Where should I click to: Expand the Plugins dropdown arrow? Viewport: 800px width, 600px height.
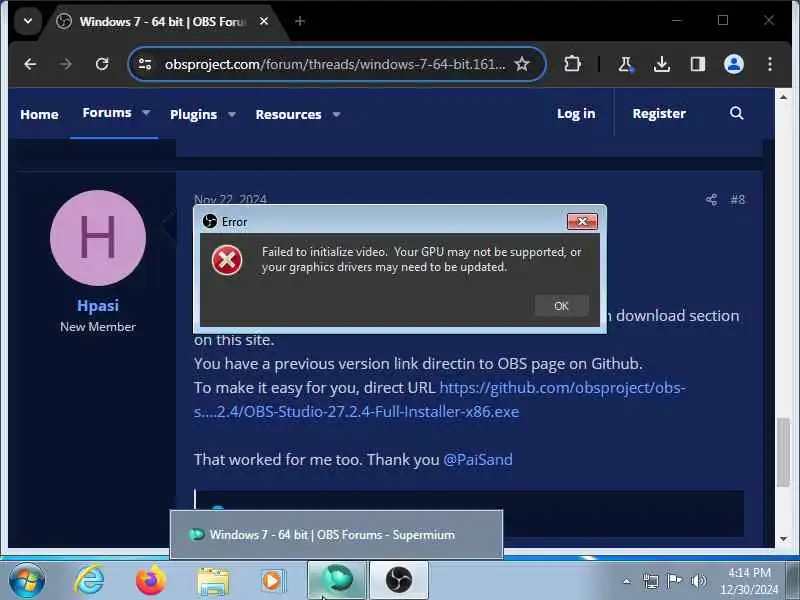click(232, 114)
